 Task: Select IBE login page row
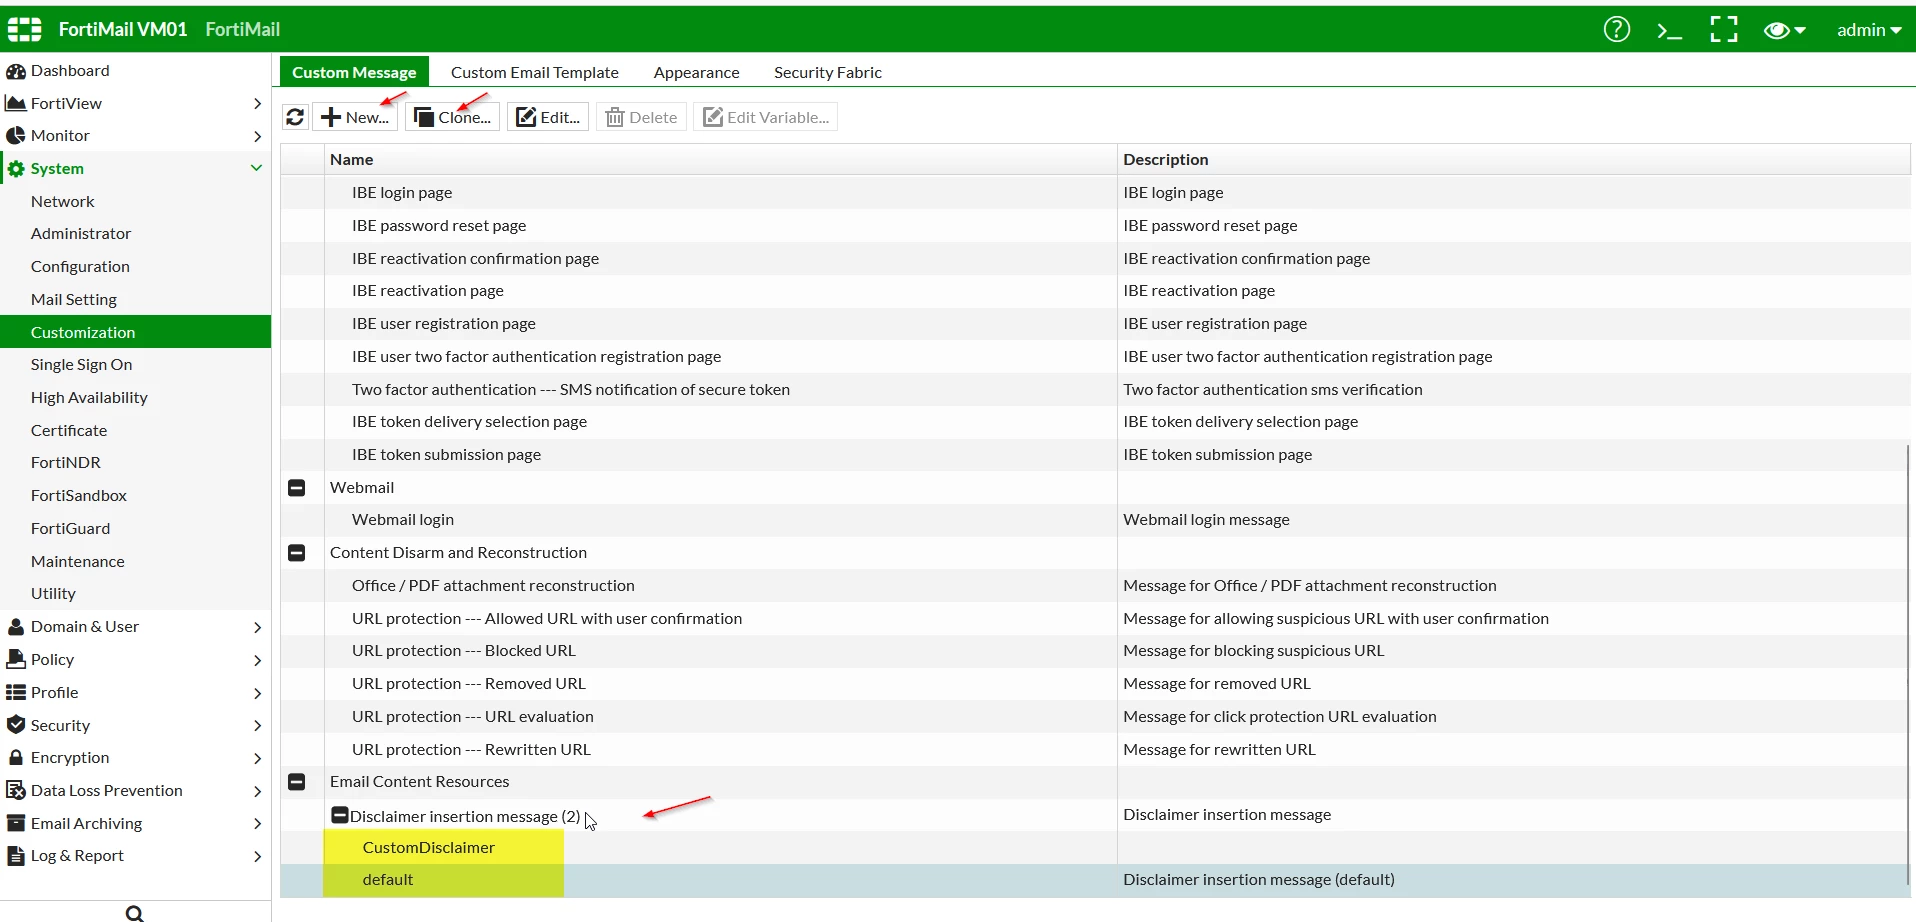(1095, 192)
